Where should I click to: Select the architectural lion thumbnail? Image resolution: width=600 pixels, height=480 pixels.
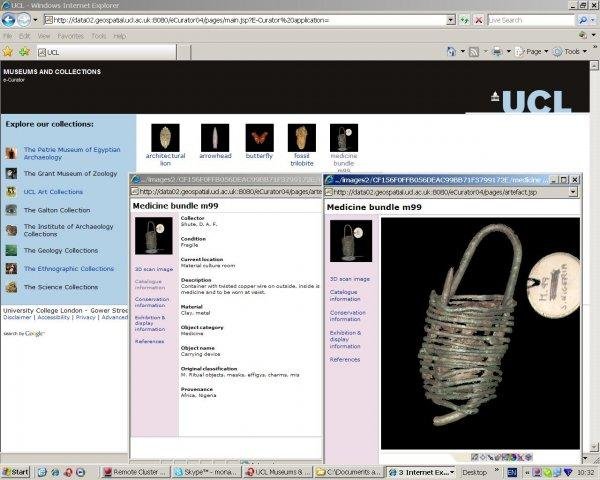pyautogui.click(x=165, y=138)
